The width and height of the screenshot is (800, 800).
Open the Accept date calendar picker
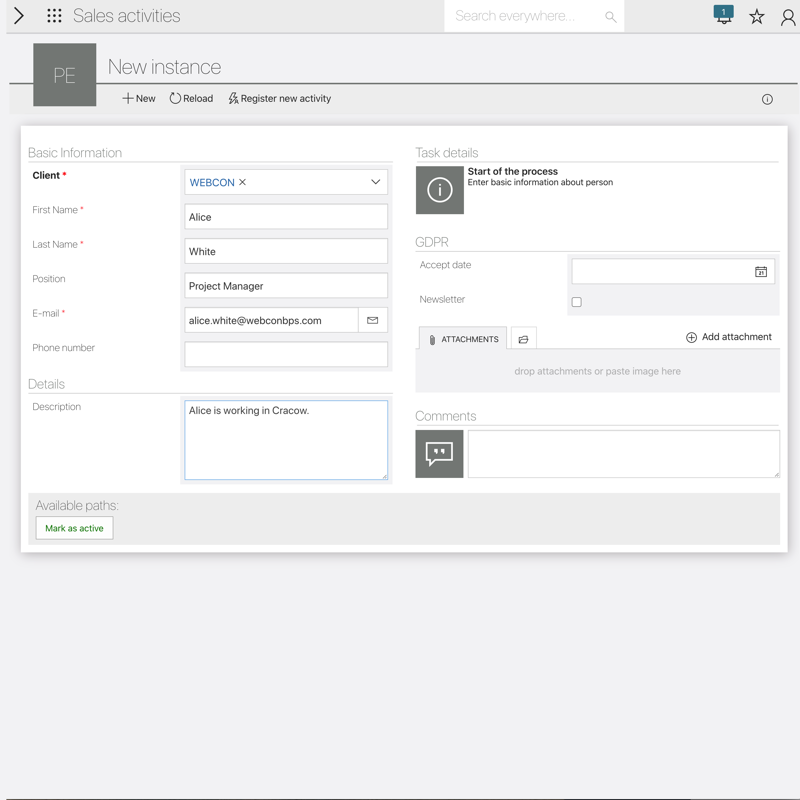tap(761, 272)
